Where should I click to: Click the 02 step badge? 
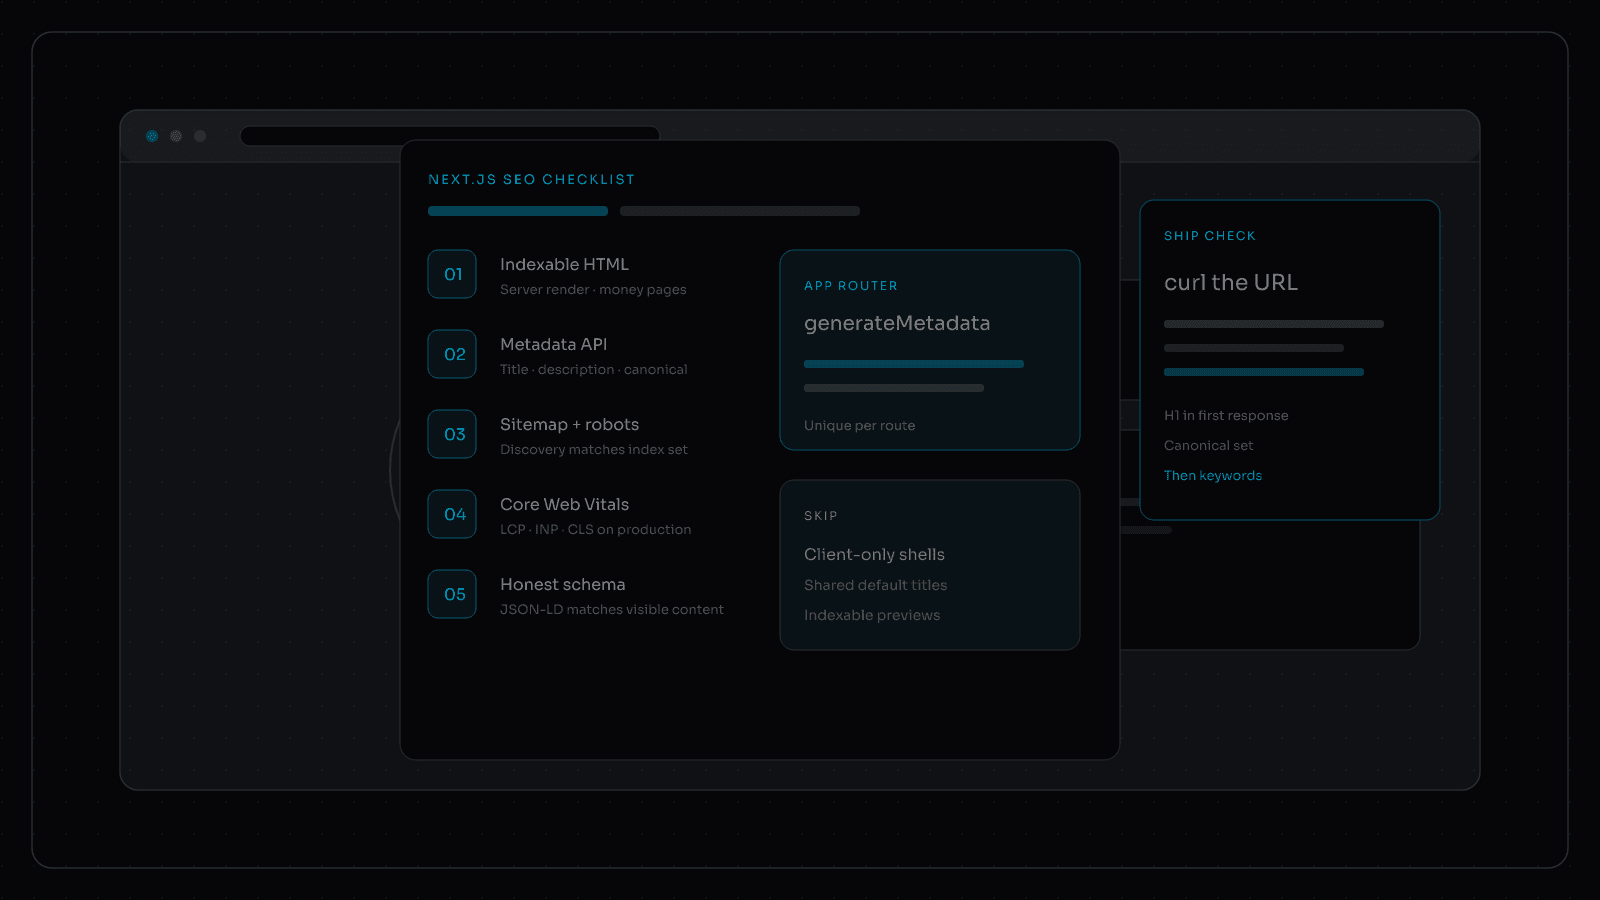pos(452,354)
